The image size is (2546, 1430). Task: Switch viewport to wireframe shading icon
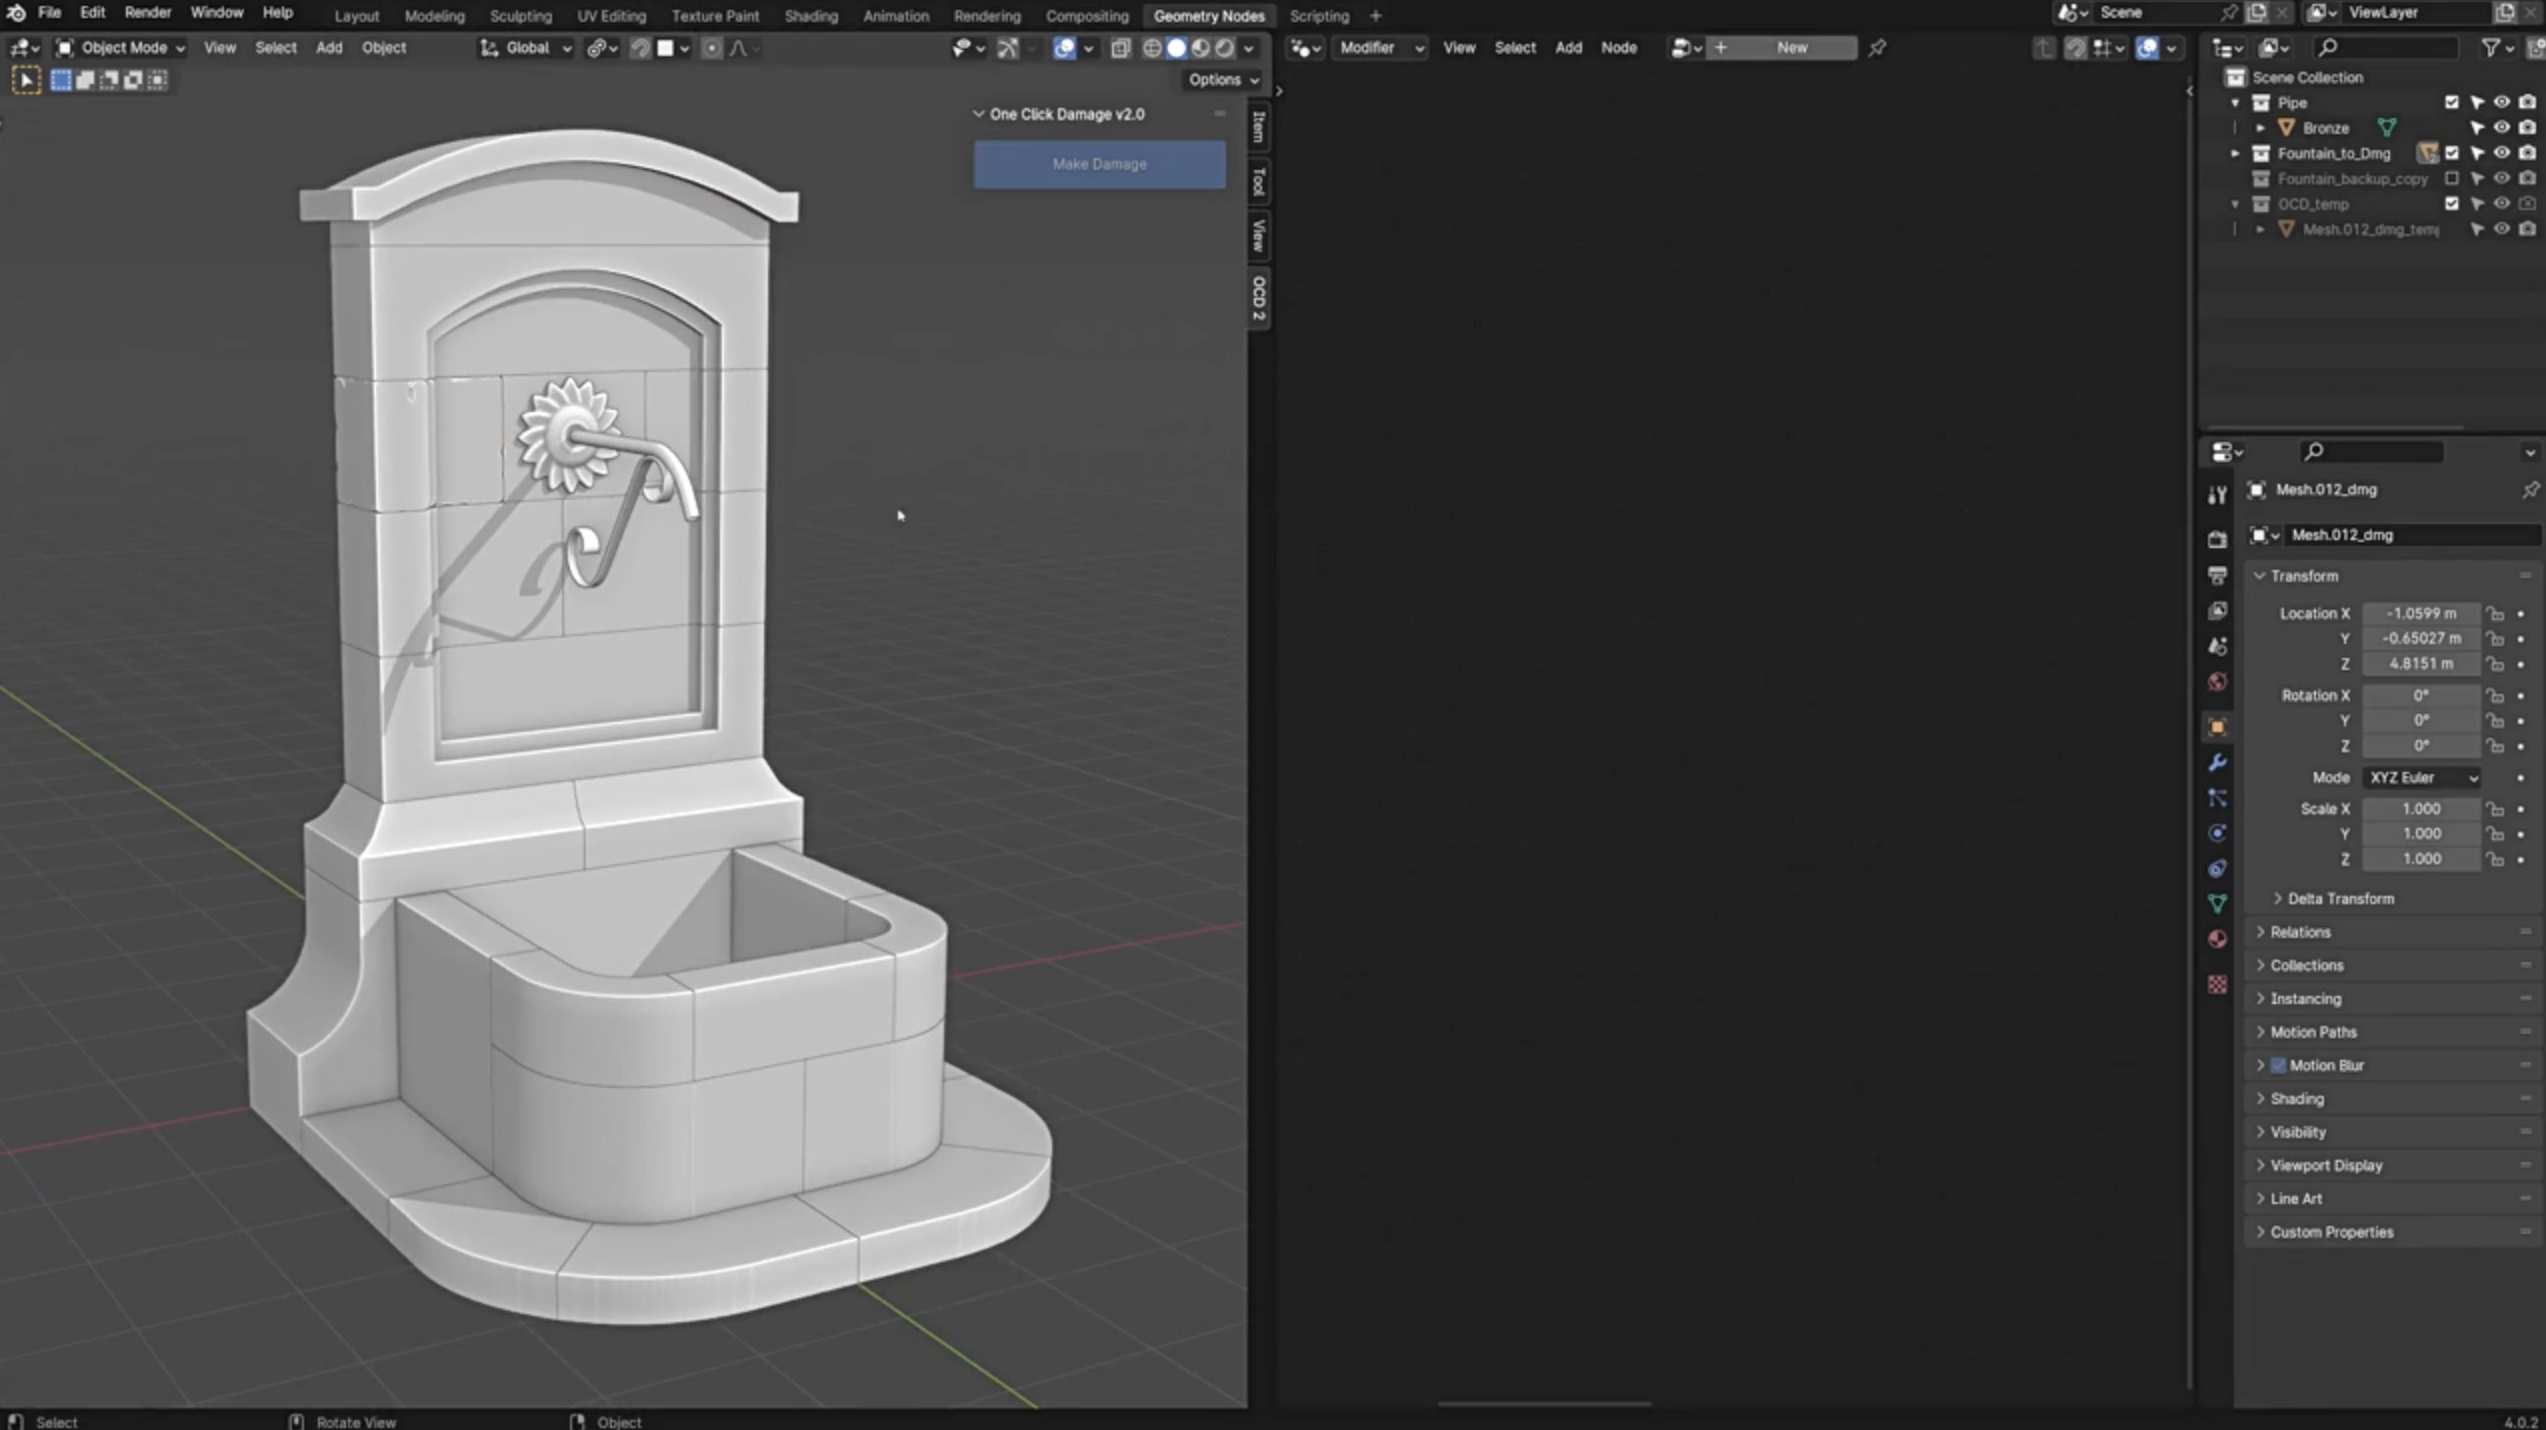click(1152, 48)
